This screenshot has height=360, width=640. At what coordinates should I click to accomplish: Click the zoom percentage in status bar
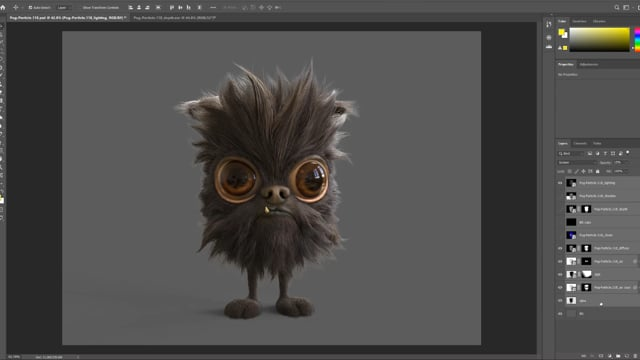[x=13, y=357]
